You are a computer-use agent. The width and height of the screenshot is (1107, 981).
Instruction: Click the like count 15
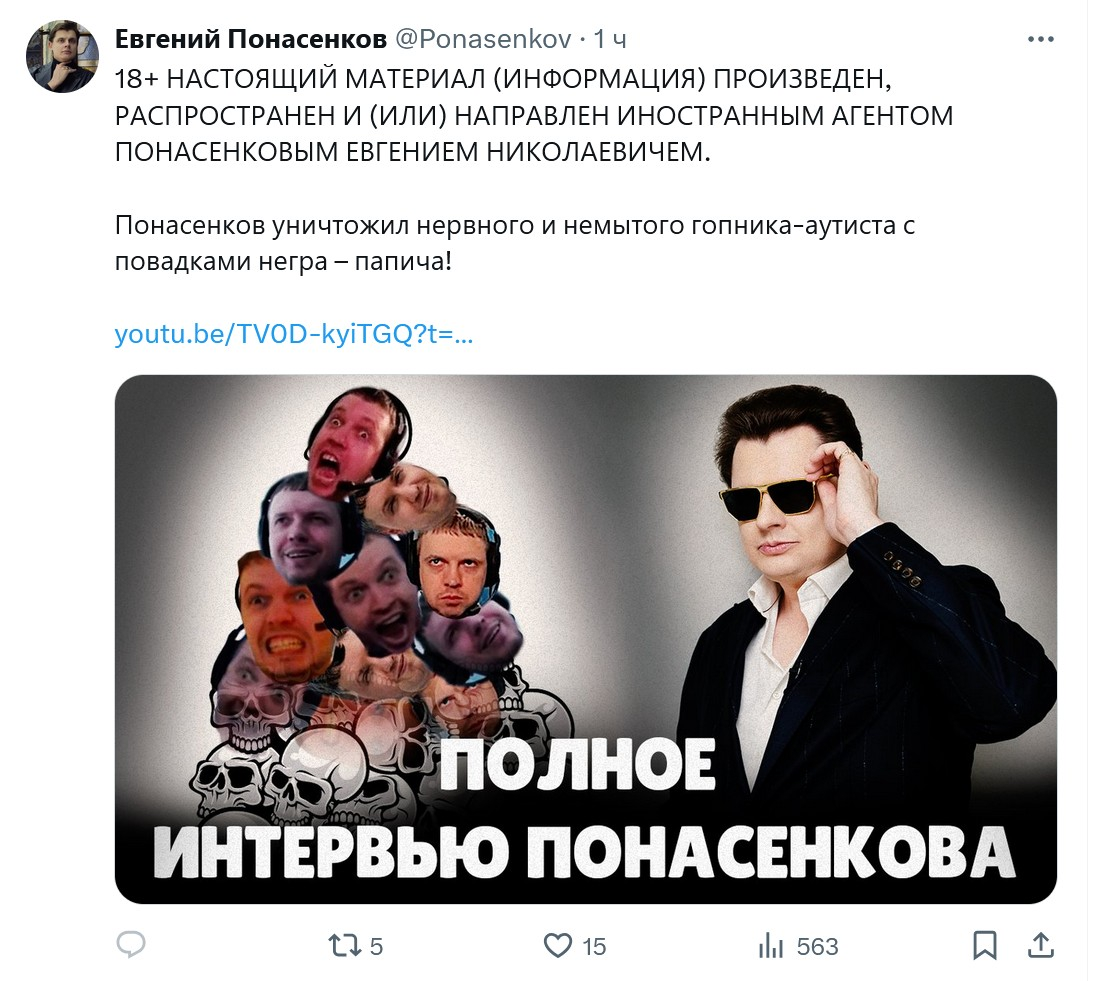pyautogui.click(x=594, y=946)
